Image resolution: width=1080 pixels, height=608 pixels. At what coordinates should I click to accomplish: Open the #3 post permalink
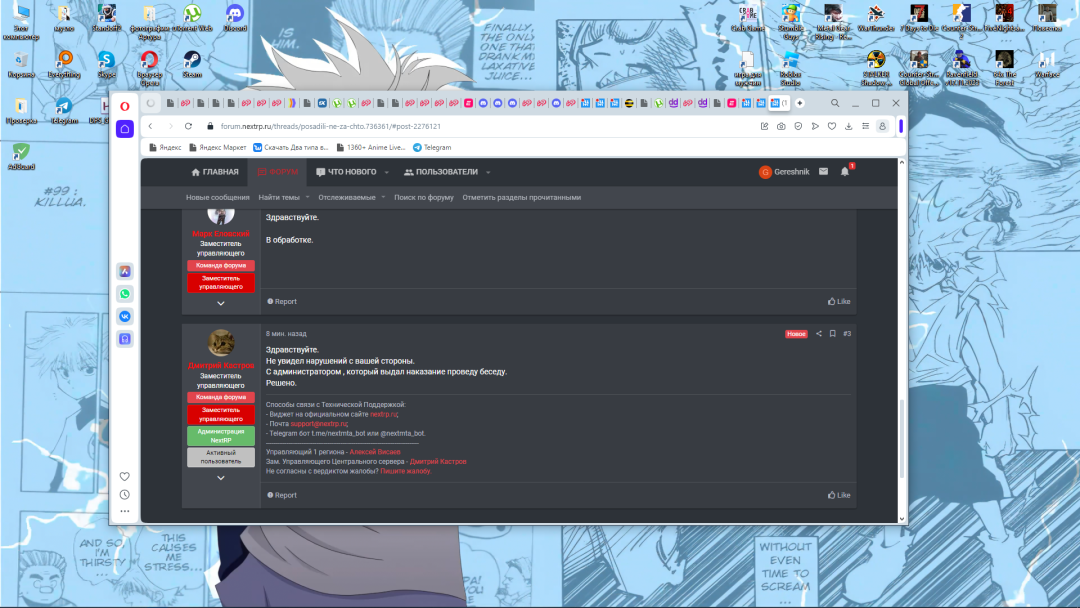(847, 334)
